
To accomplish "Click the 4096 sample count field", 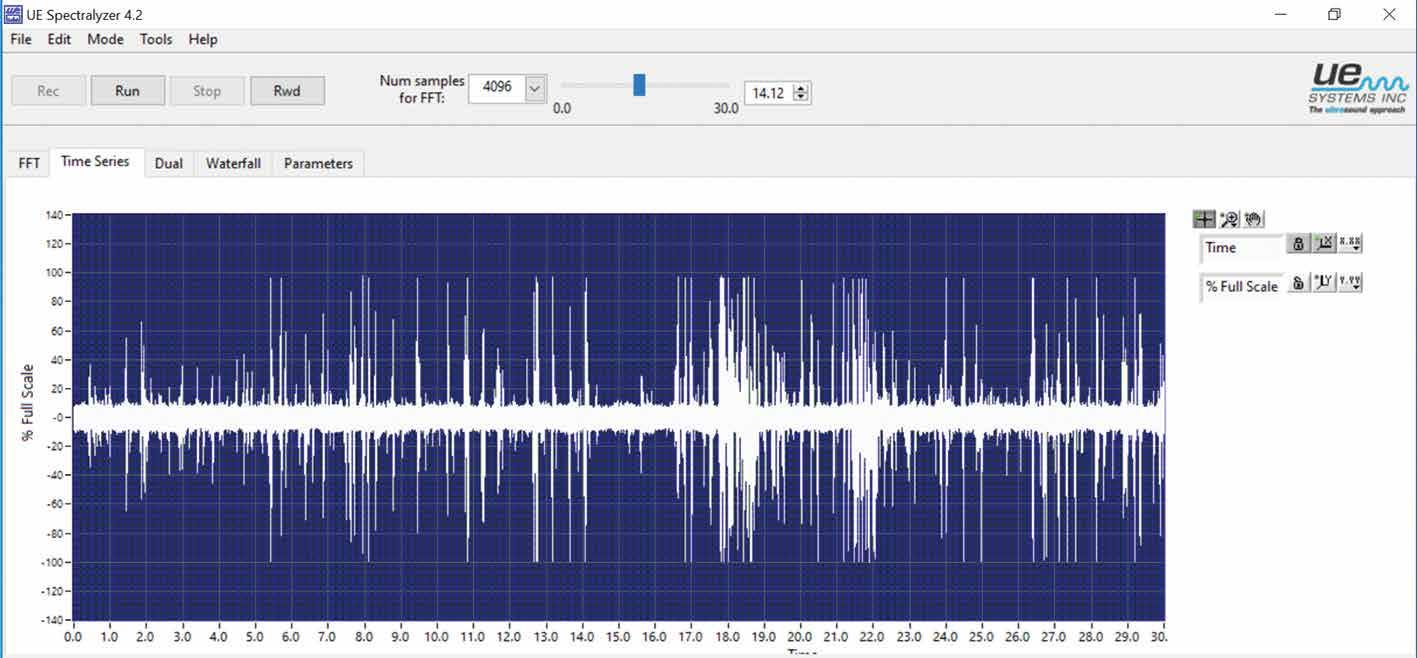I will click(497, 88).
